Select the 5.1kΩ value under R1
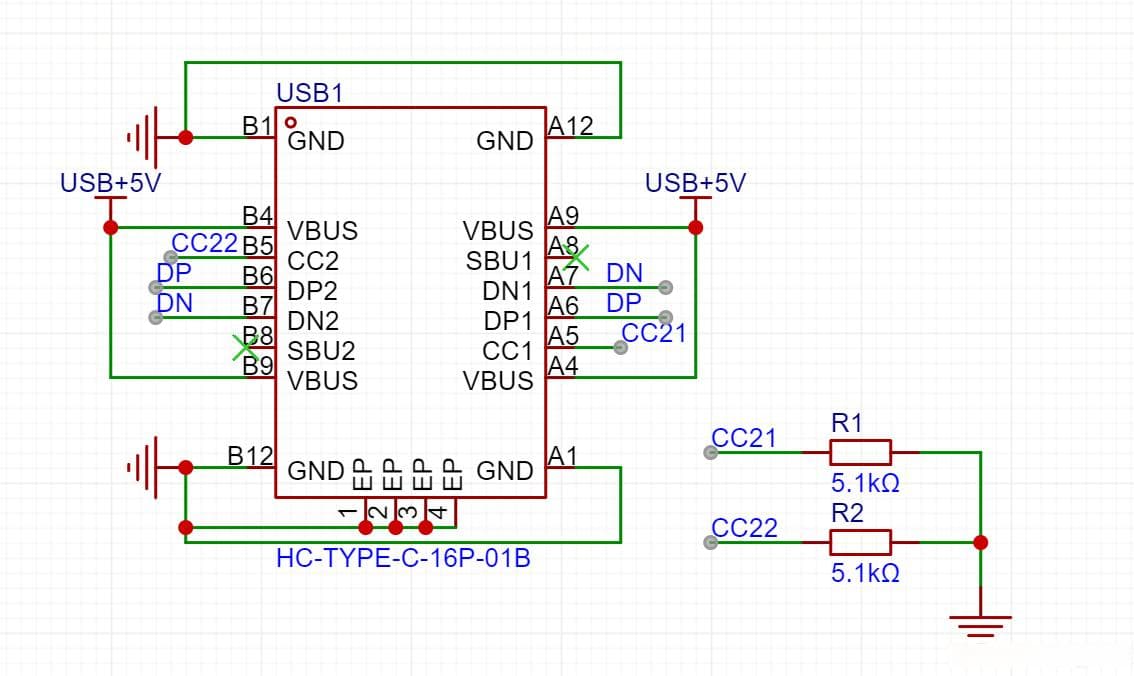The image size is (1134, 676). 865,482
